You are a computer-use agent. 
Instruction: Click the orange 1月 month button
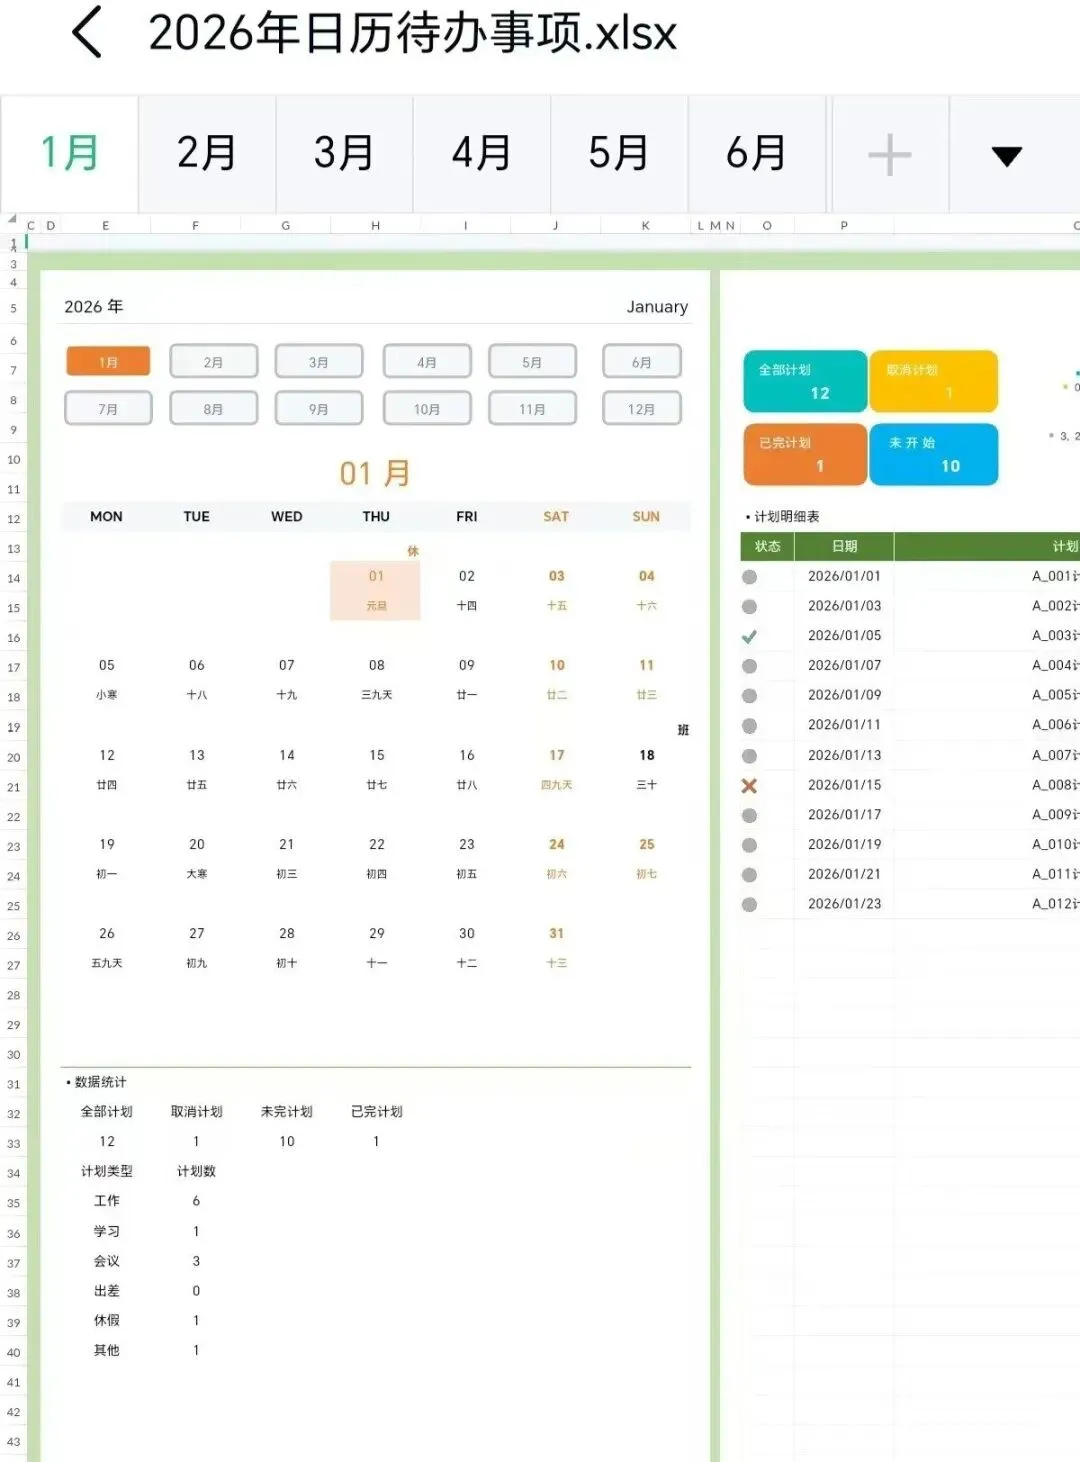pos(108,361)
